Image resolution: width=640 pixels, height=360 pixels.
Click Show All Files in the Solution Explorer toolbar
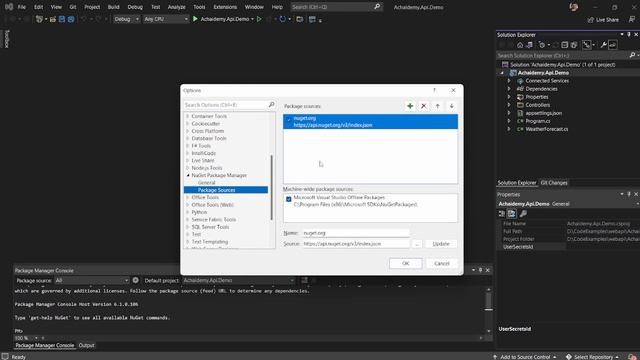574,45
